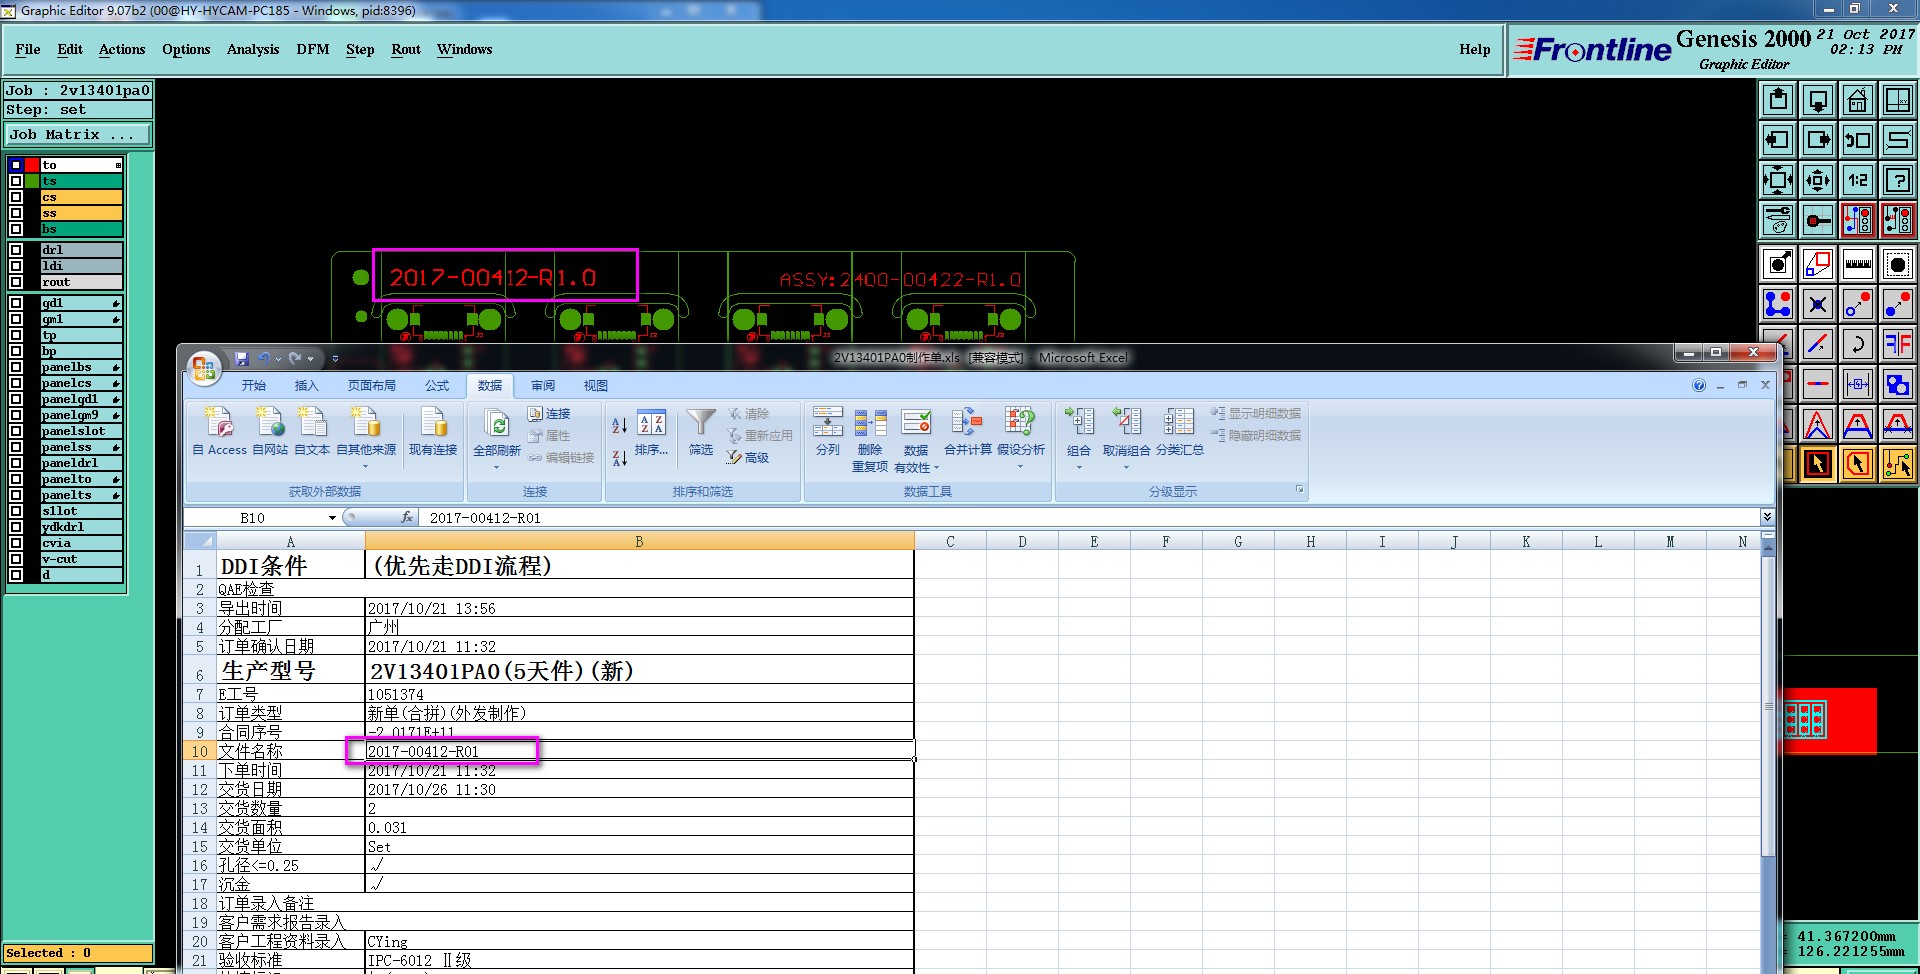1920x974 pixels.
Task: Click the Consolidate (合并计算) button
Action: tap(968, 432)
